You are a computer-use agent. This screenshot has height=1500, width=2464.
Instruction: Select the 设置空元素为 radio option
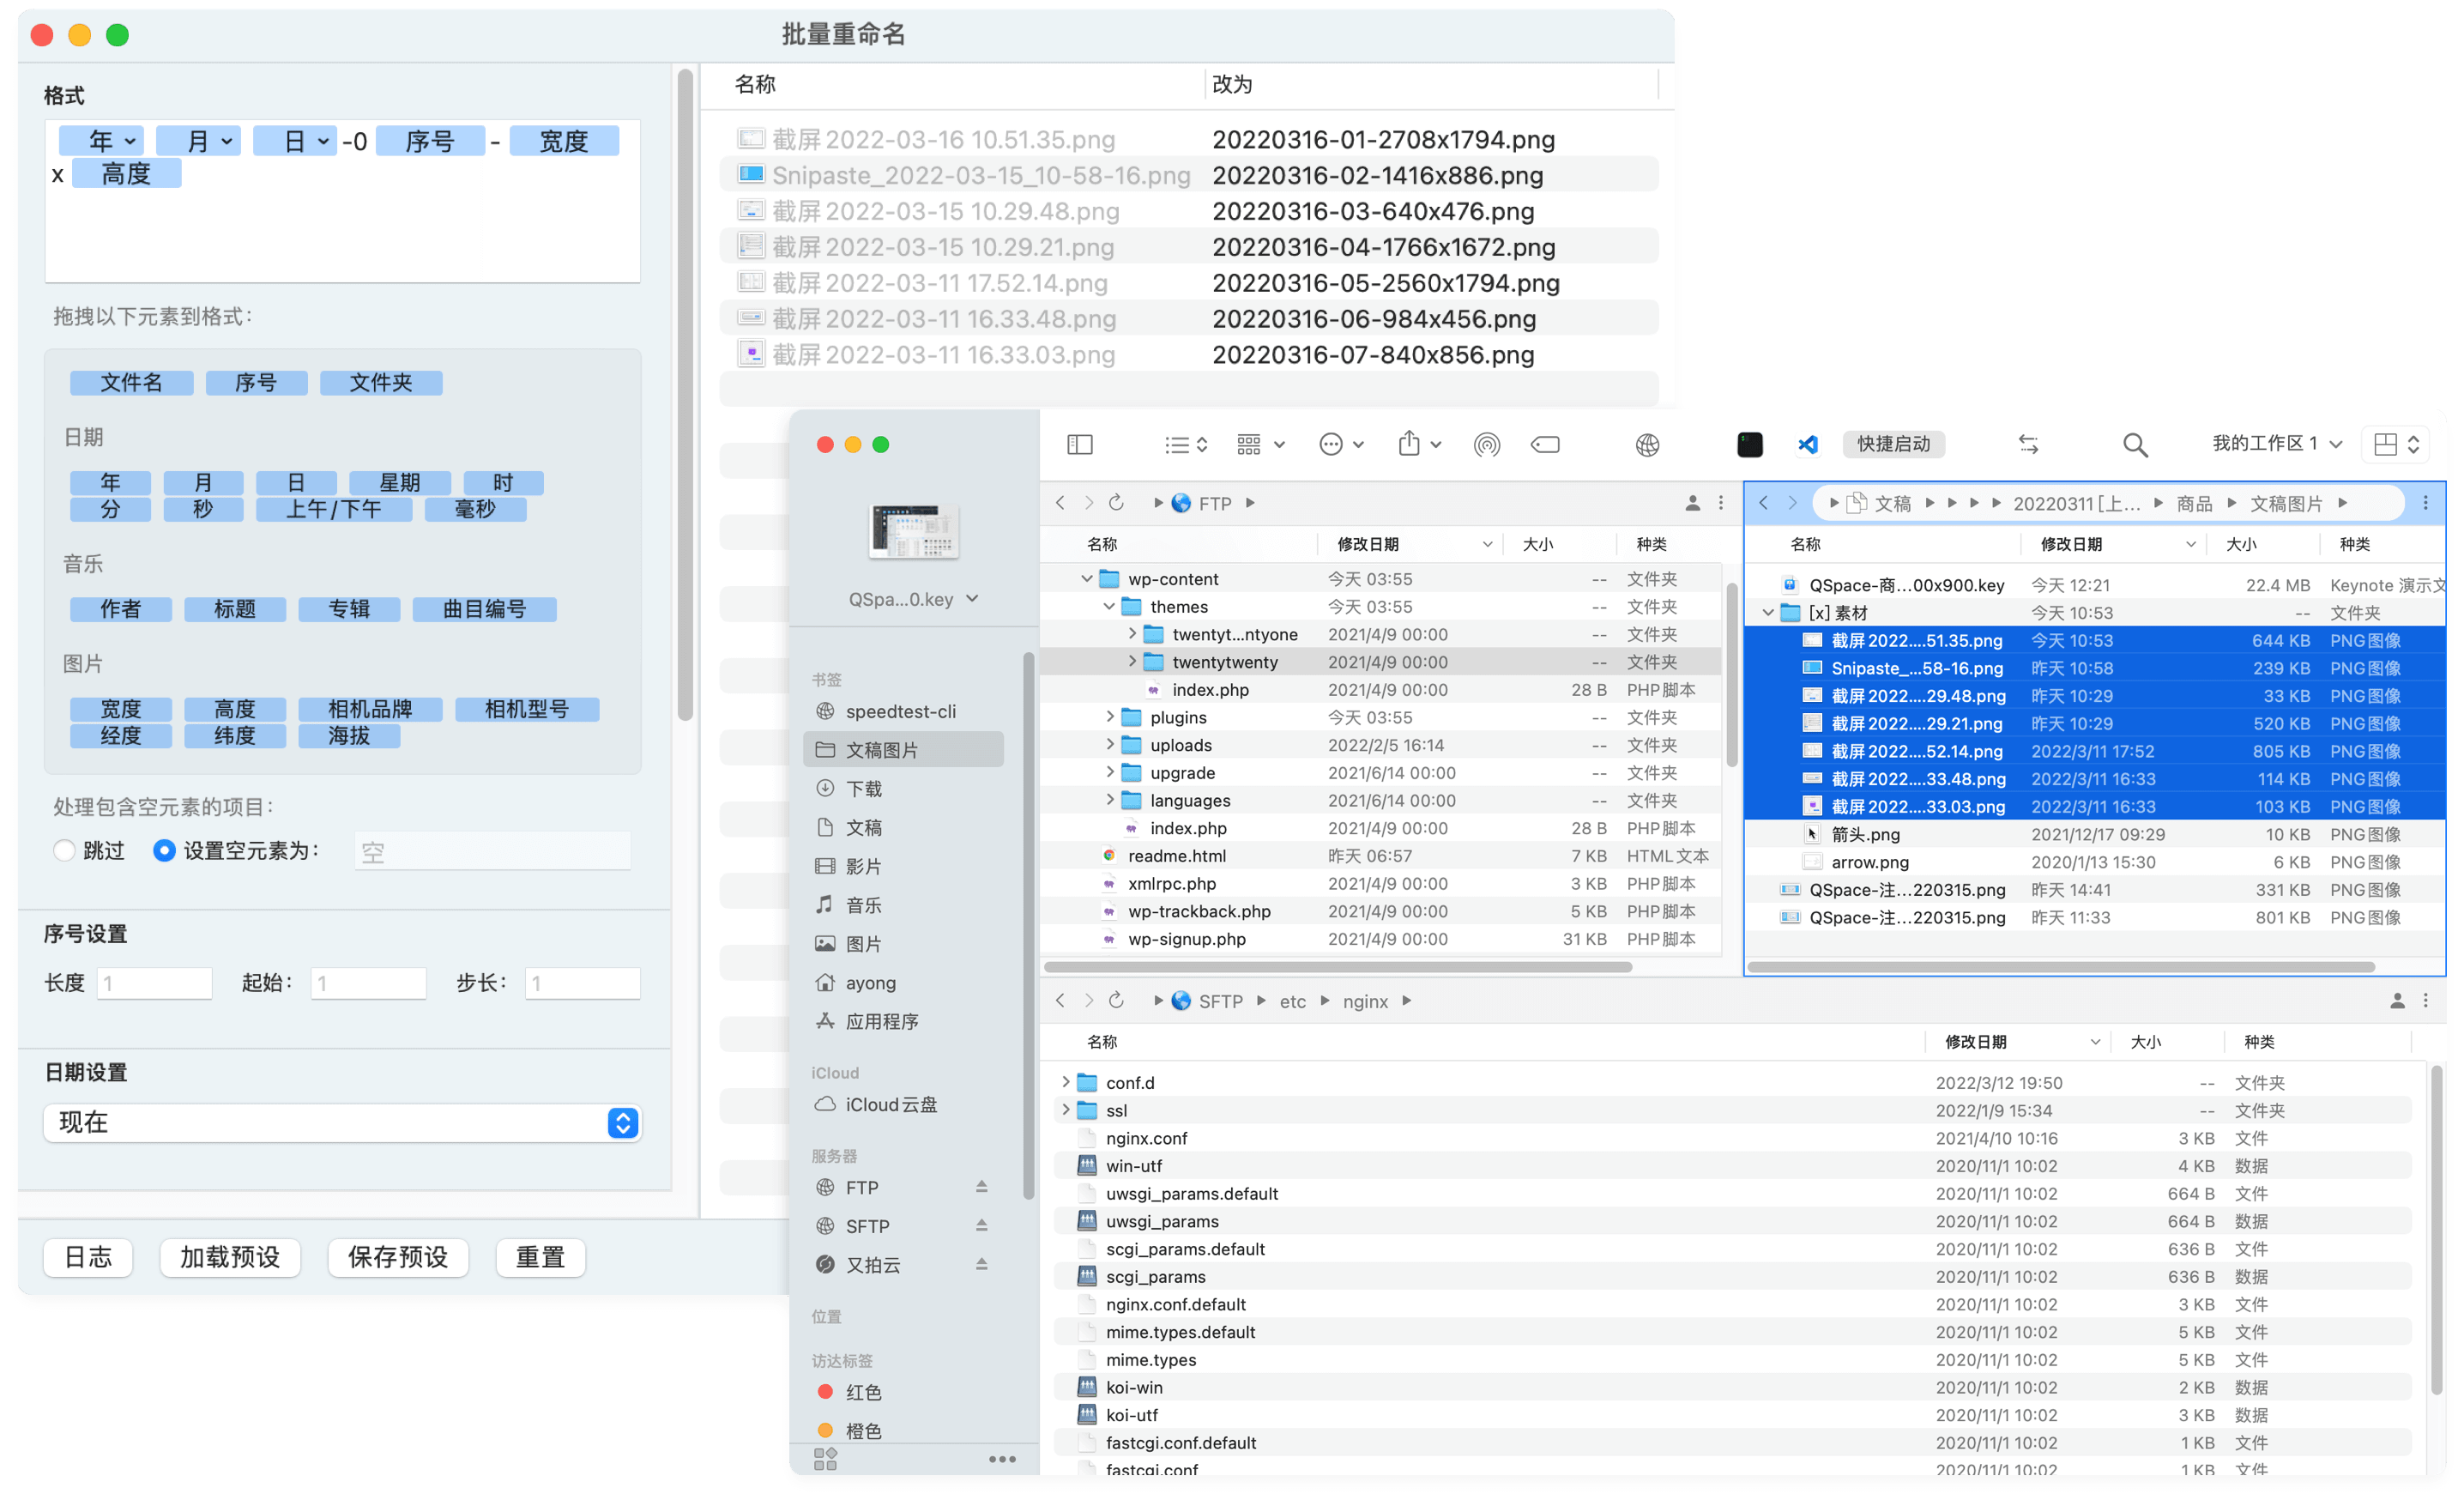164,850
